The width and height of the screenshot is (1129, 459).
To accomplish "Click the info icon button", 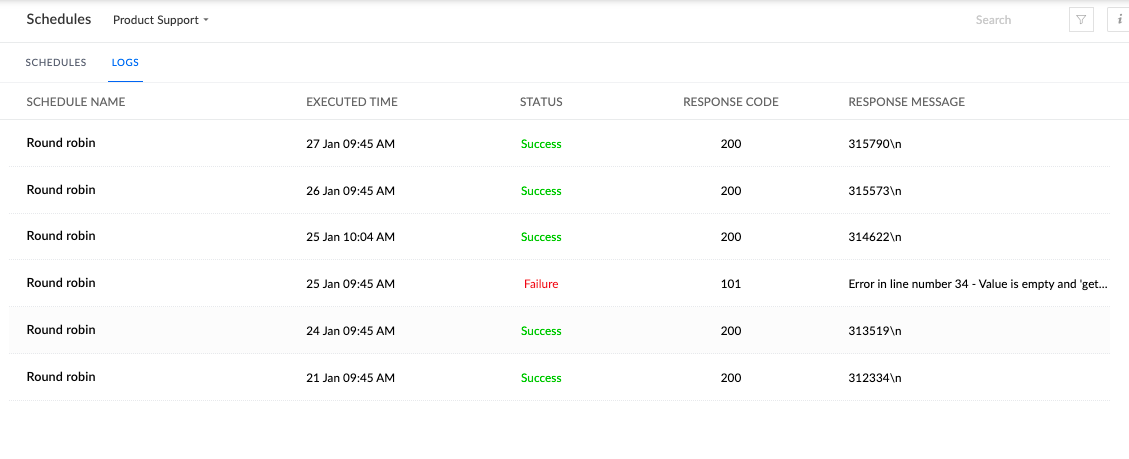I will 1119,19.
